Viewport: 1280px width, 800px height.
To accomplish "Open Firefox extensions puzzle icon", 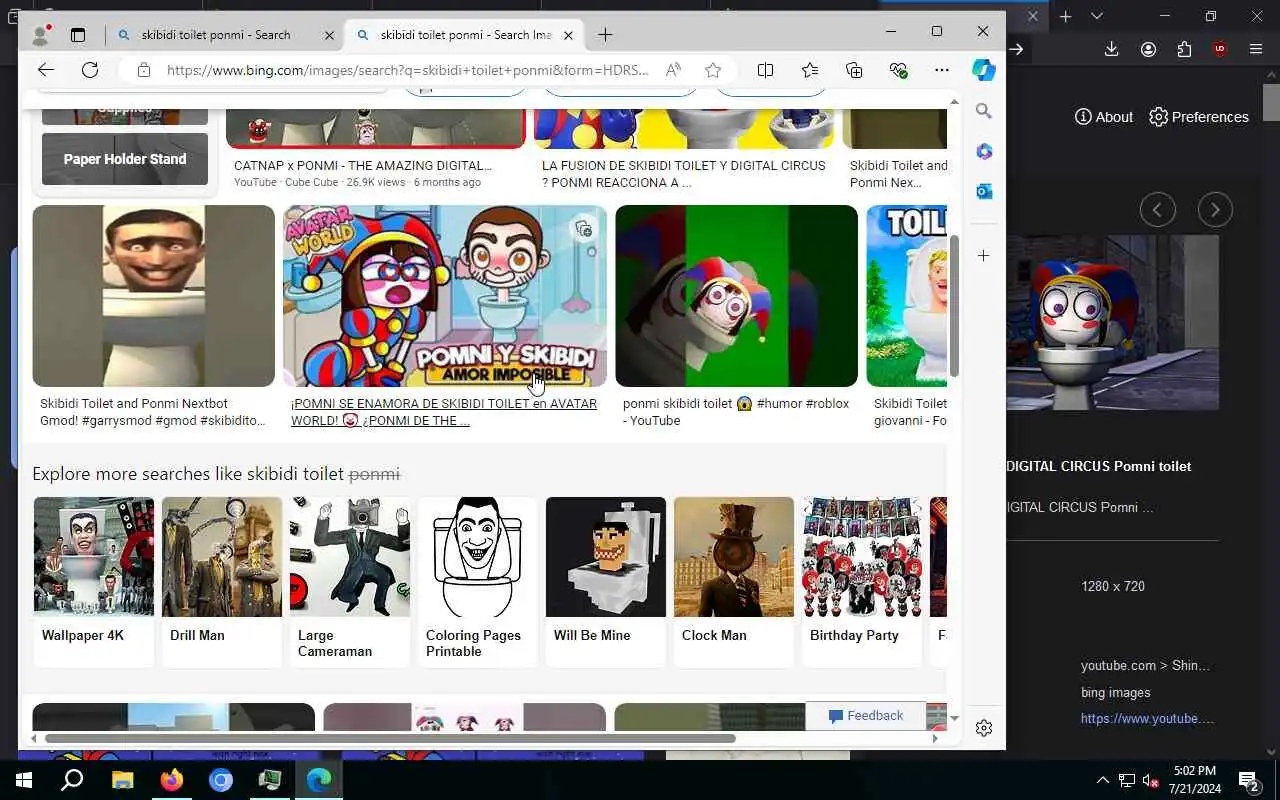I will pyautogui.click(x=1184, y=49).
